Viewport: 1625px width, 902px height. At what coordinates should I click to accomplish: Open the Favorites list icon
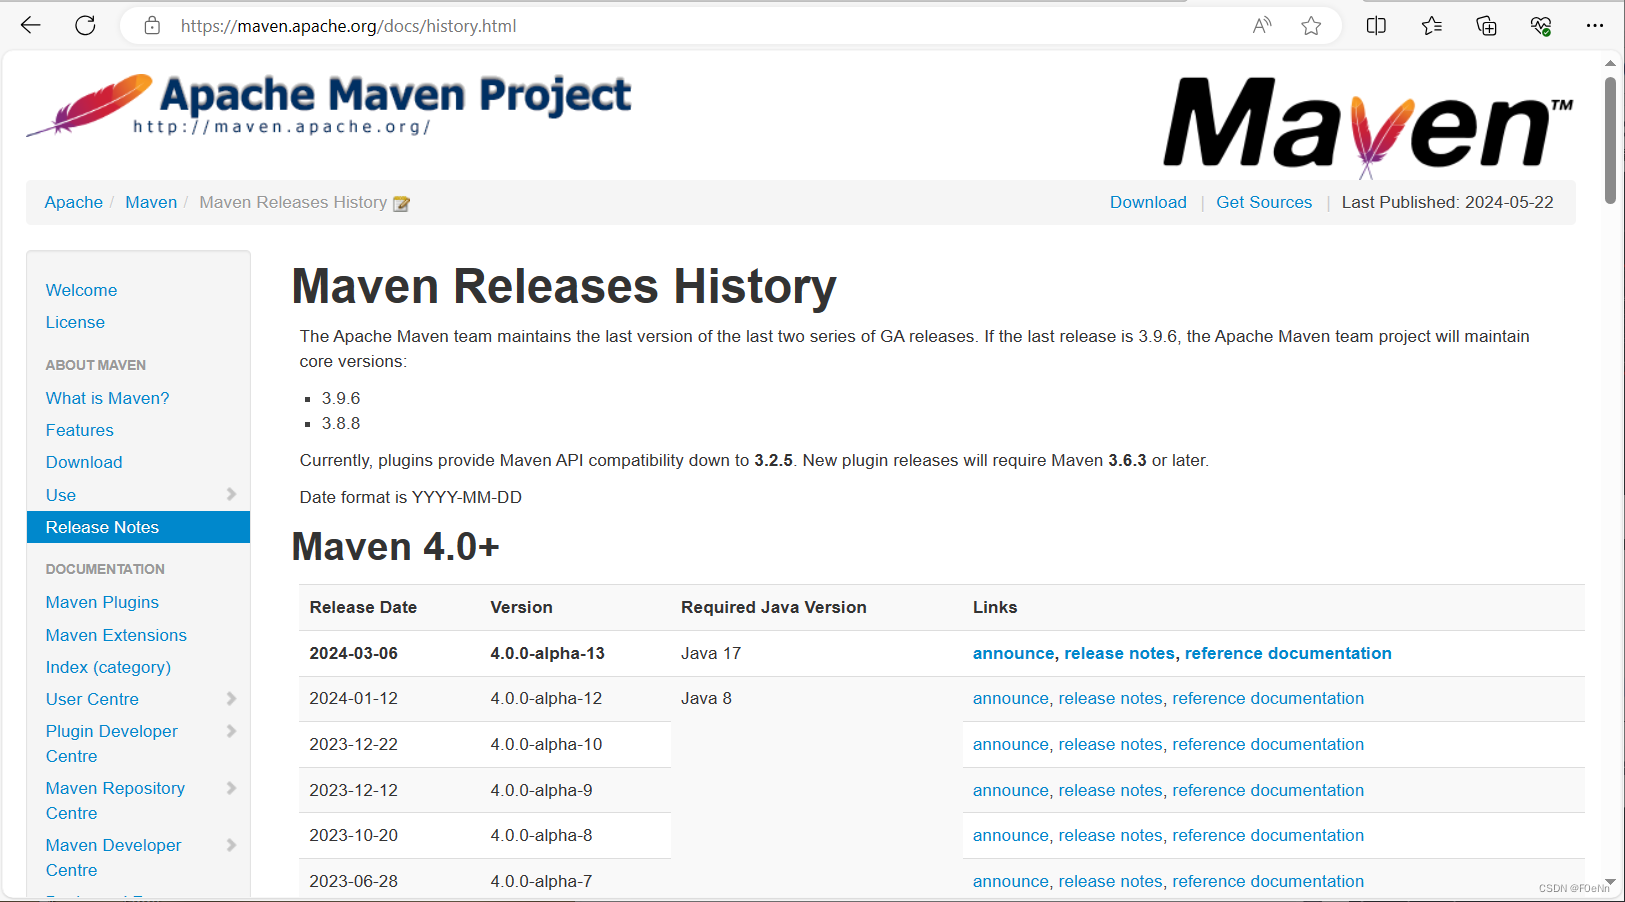click(1431, 25)
